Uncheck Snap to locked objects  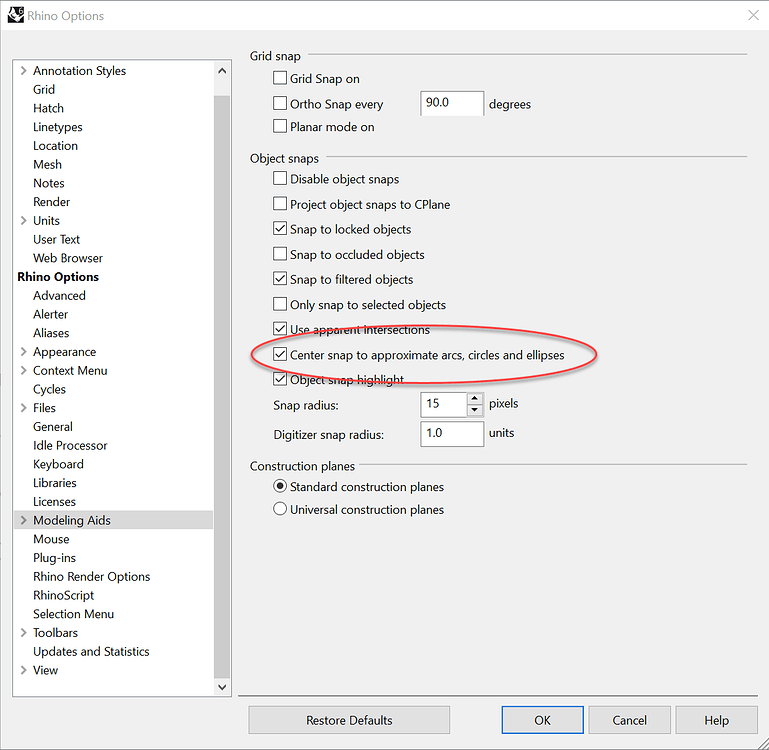(280, 229)
